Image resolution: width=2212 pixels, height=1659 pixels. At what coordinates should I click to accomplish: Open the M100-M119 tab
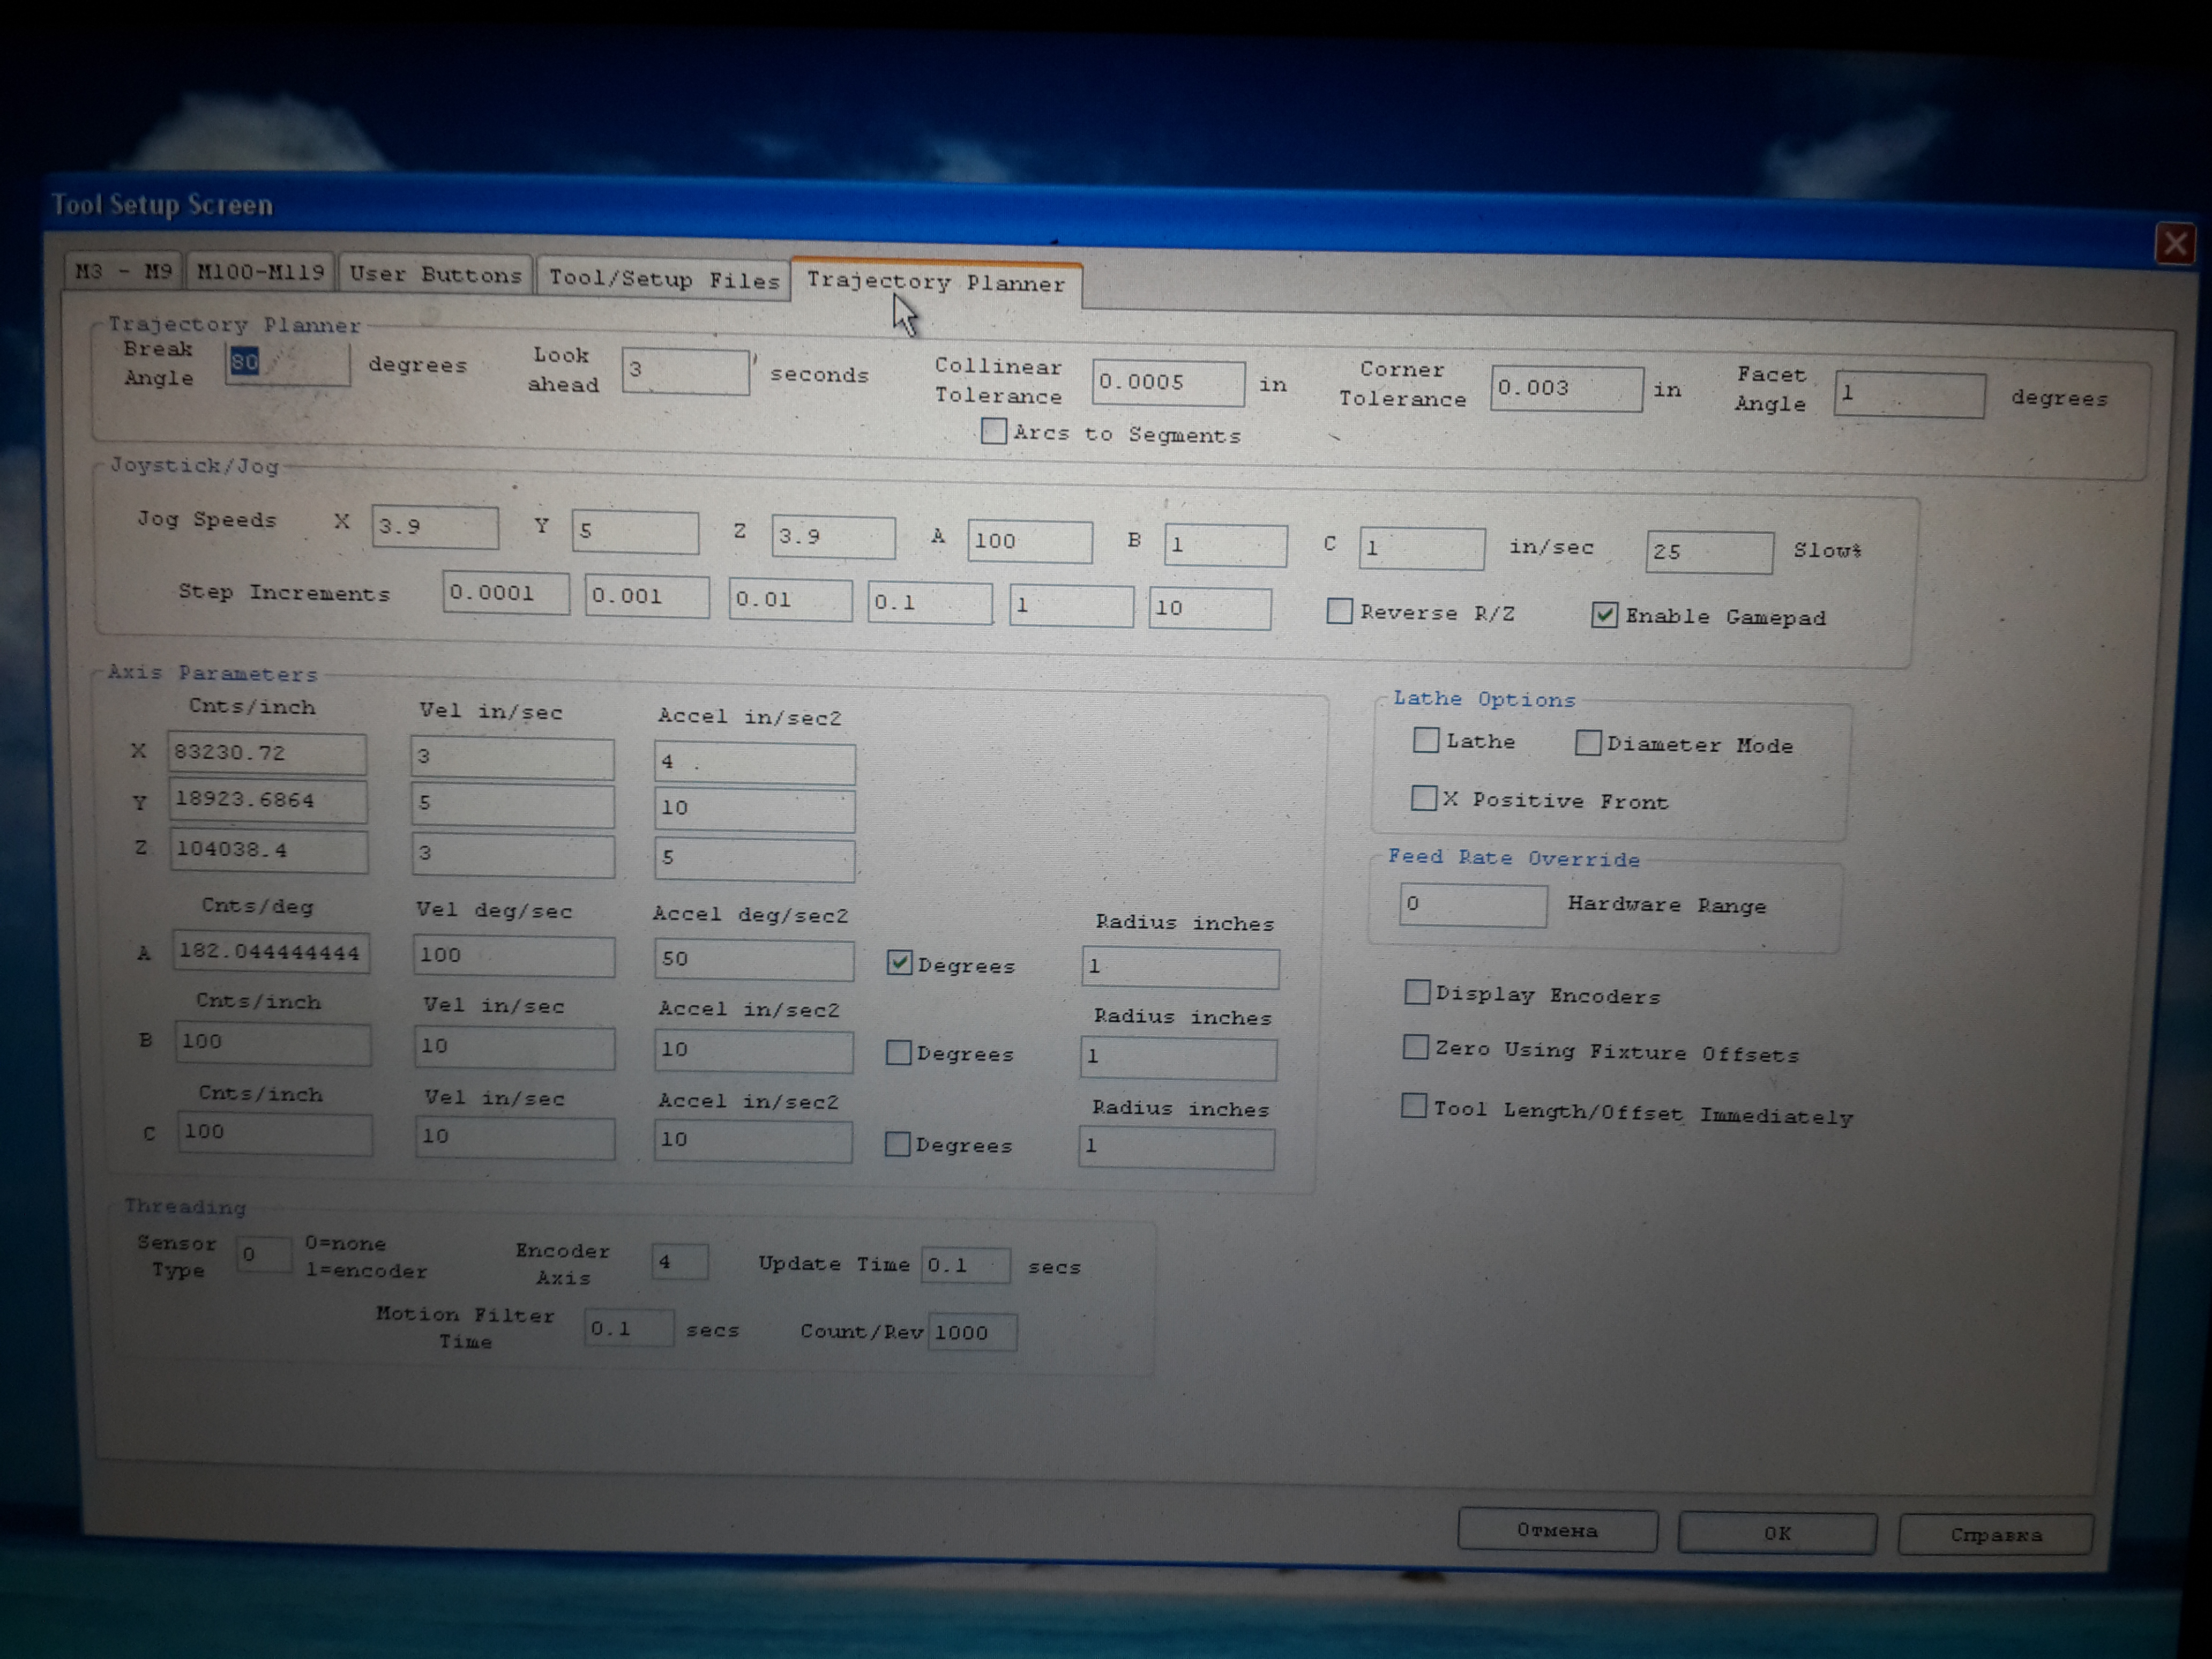pos(260,272)
